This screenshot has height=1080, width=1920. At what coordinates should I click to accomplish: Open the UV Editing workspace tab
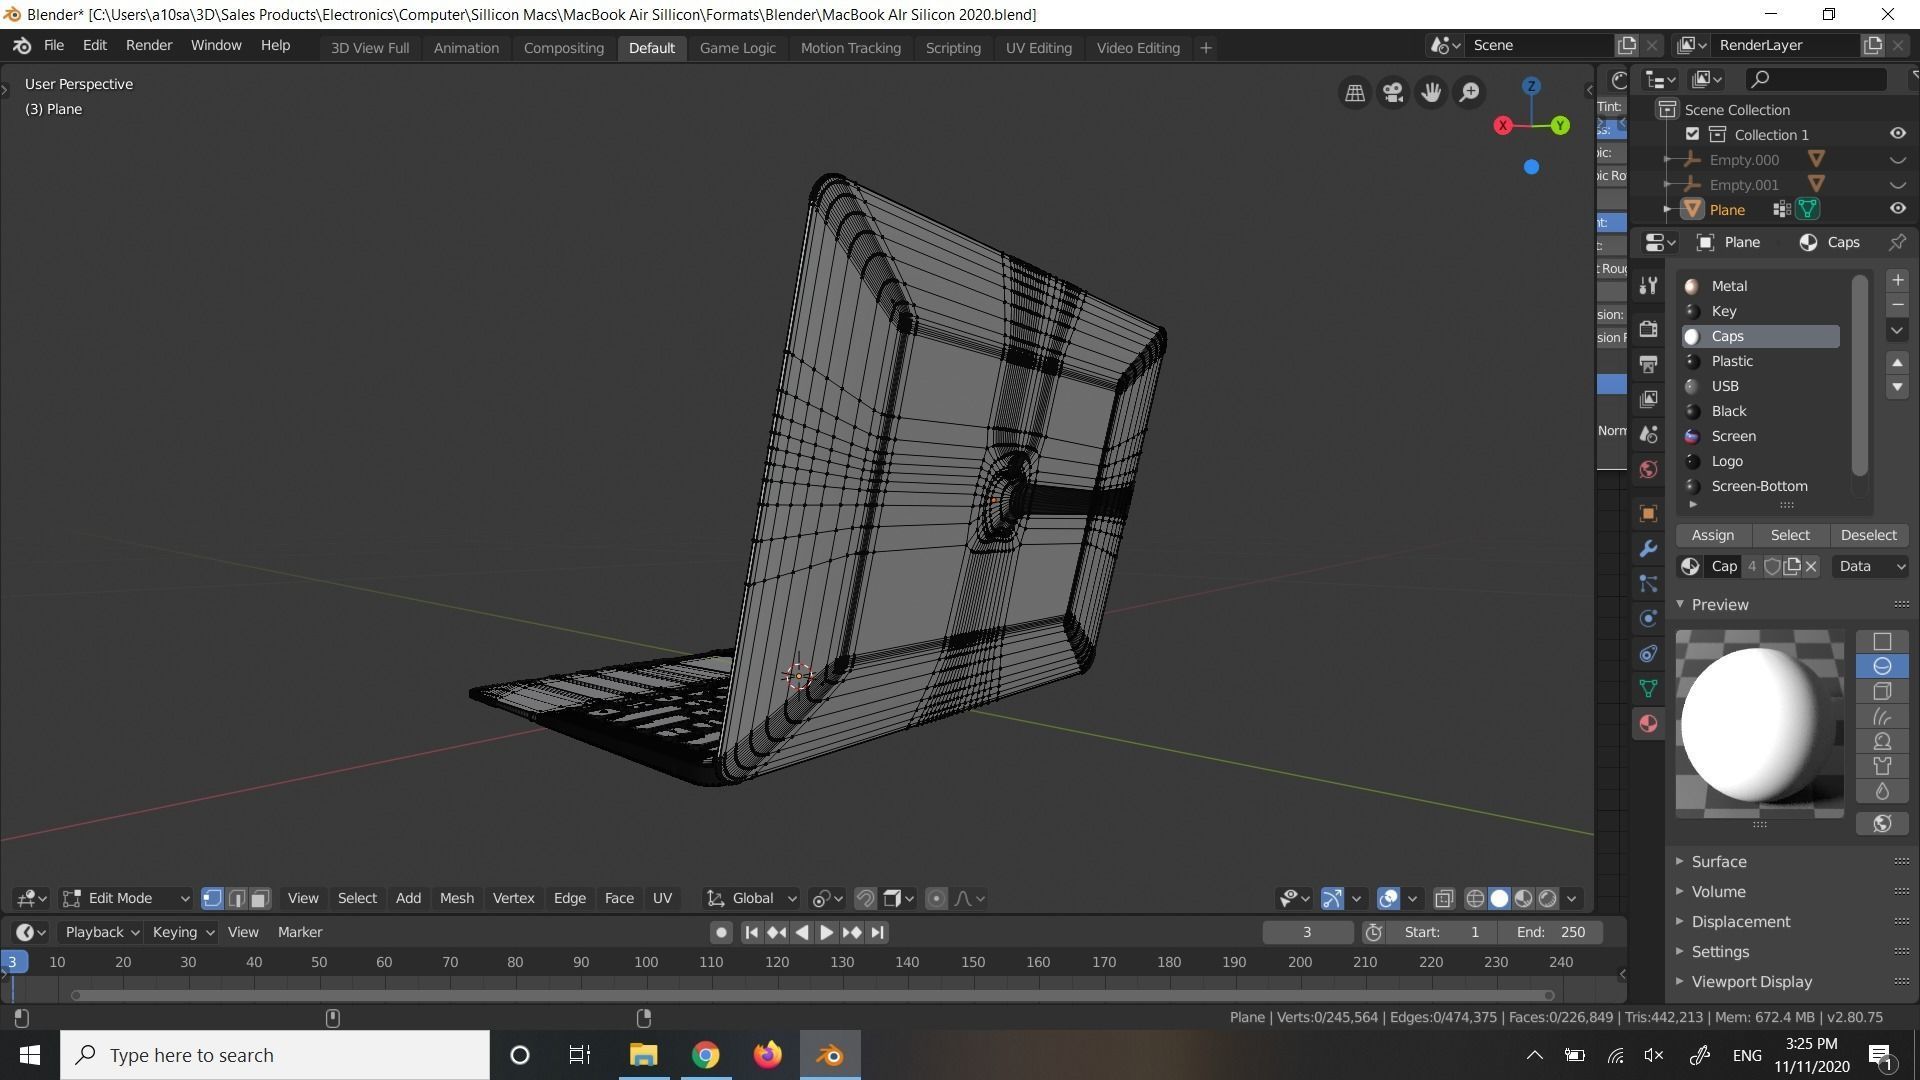(1038, 47)
